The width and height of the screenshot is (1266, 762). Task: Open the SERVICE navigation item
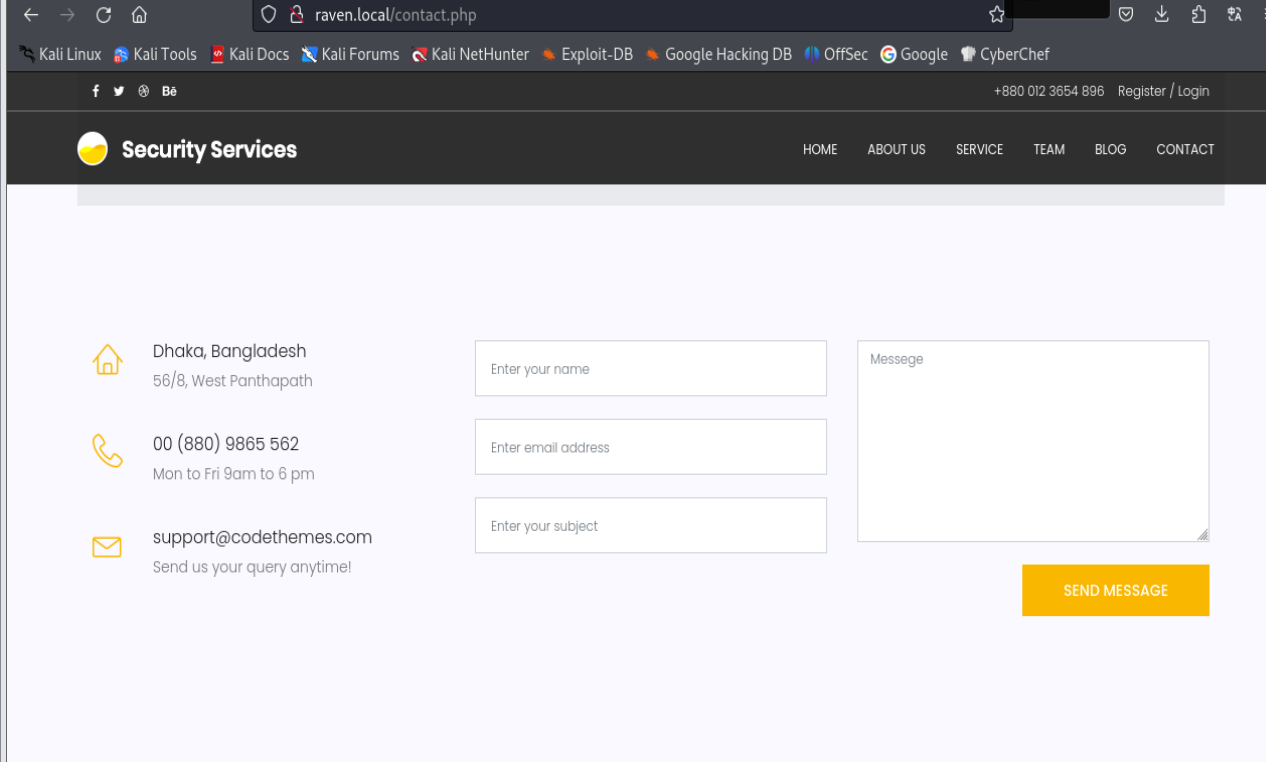pyautogui.click(x=979, y=149)
